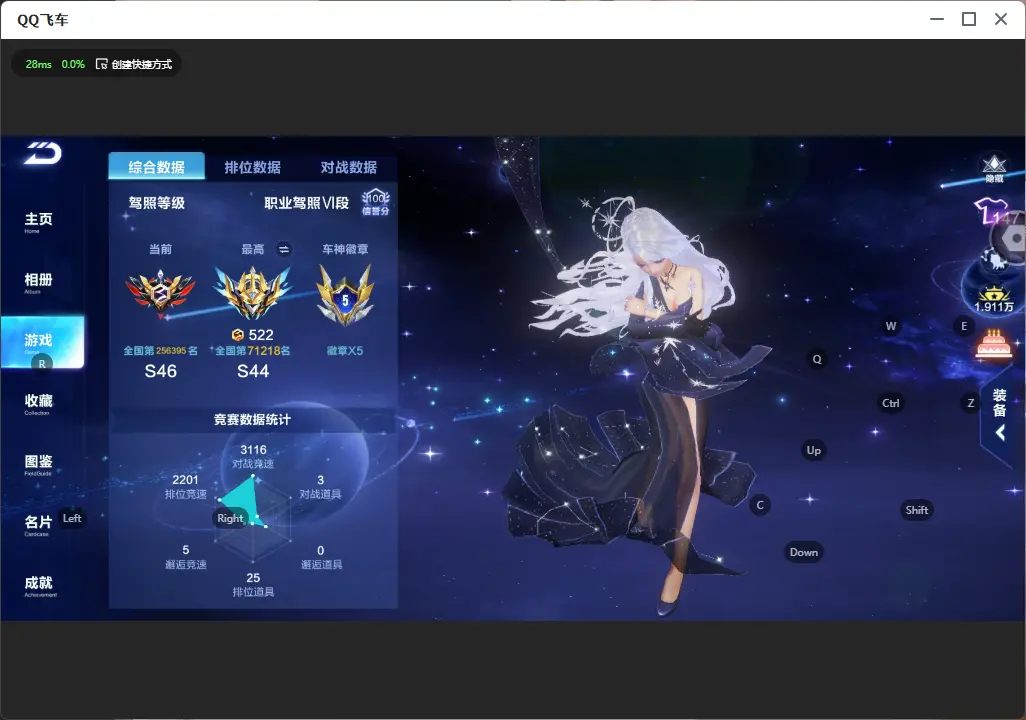Open the purple shirt outfit icon

pyautogui.click(x=993, y=211)
